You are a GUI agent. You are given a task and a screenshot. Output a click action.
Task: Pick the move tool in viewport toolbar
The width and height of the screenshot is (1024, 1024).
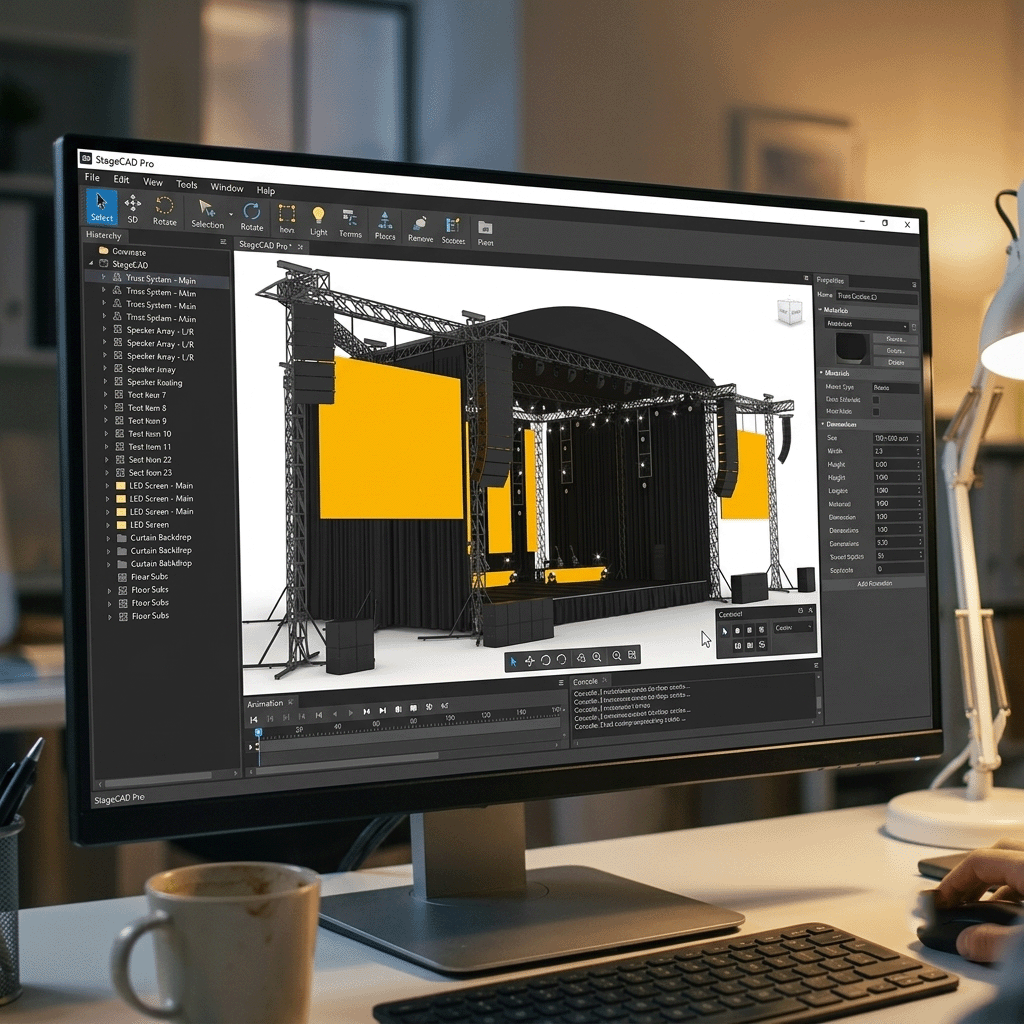[530, 660]
